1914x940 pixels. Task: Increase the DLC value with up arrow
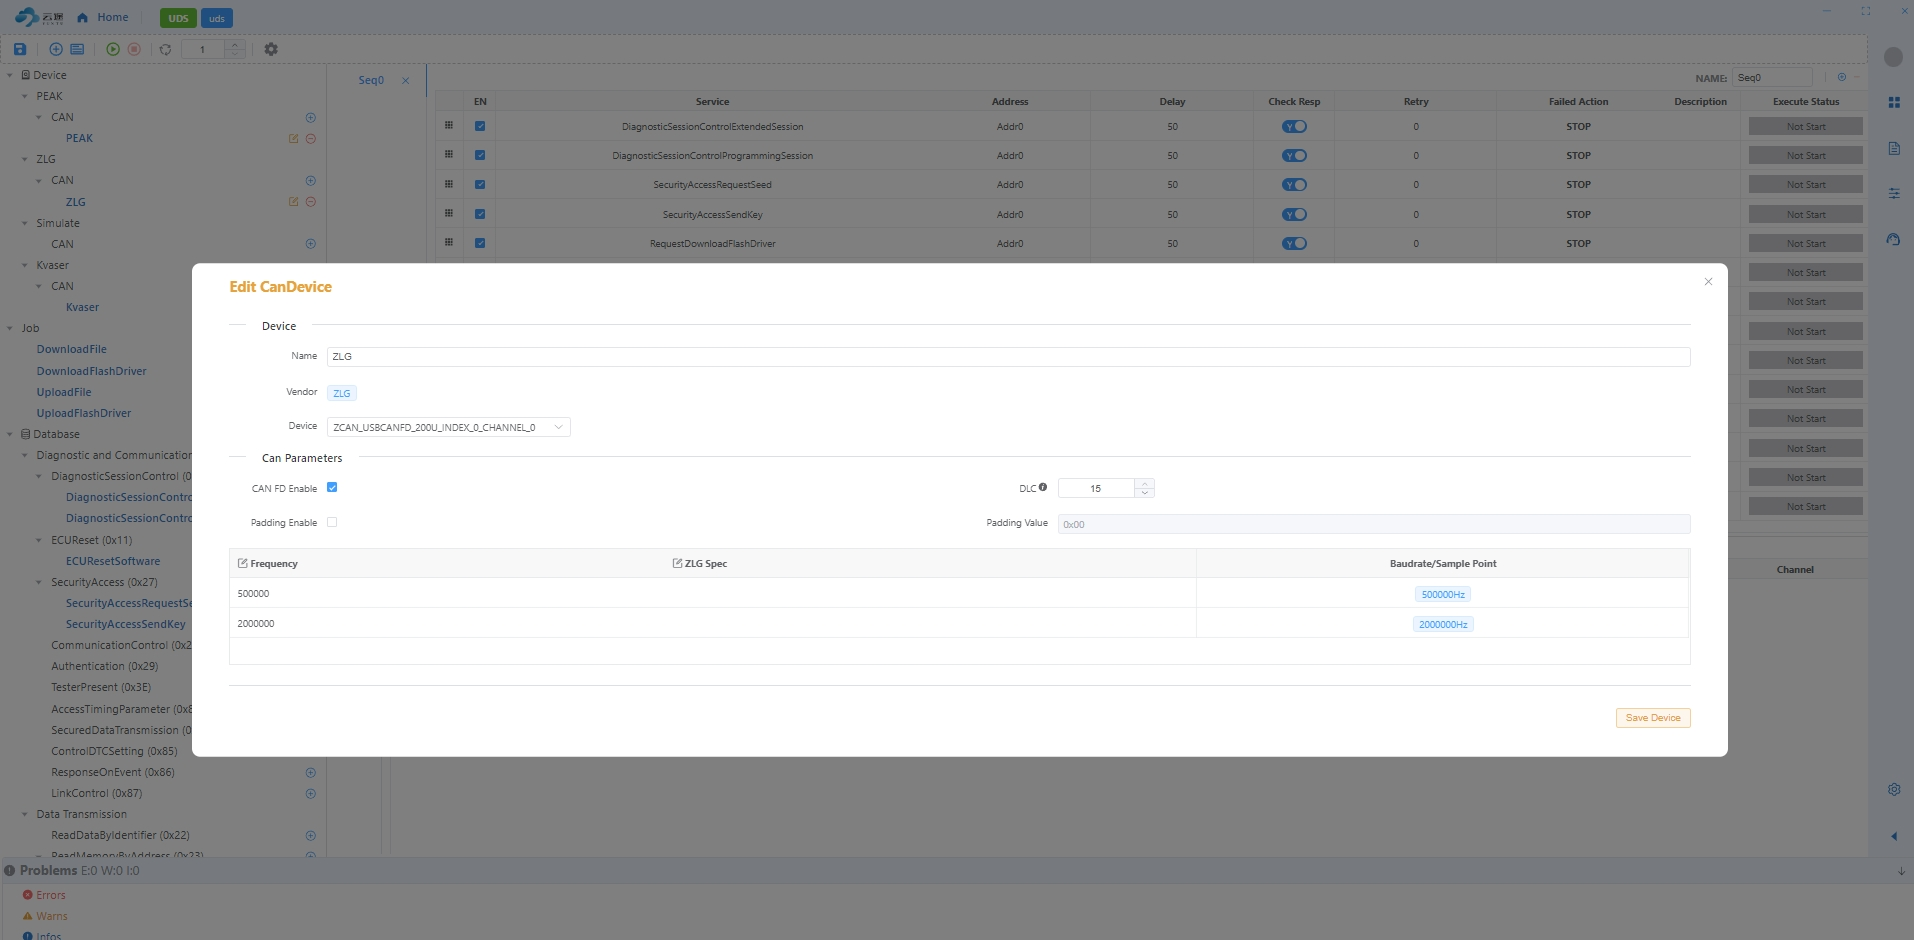[x=1146, y=483]
